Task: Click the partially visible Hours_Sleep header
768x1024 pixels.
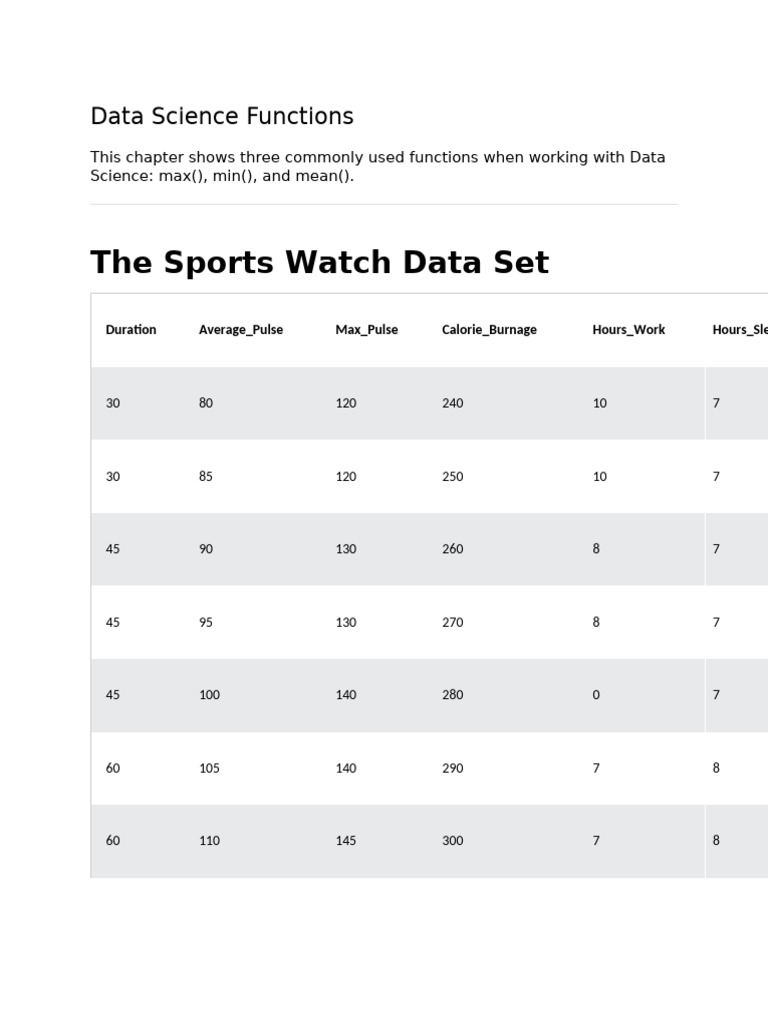Action: [740, 330]
